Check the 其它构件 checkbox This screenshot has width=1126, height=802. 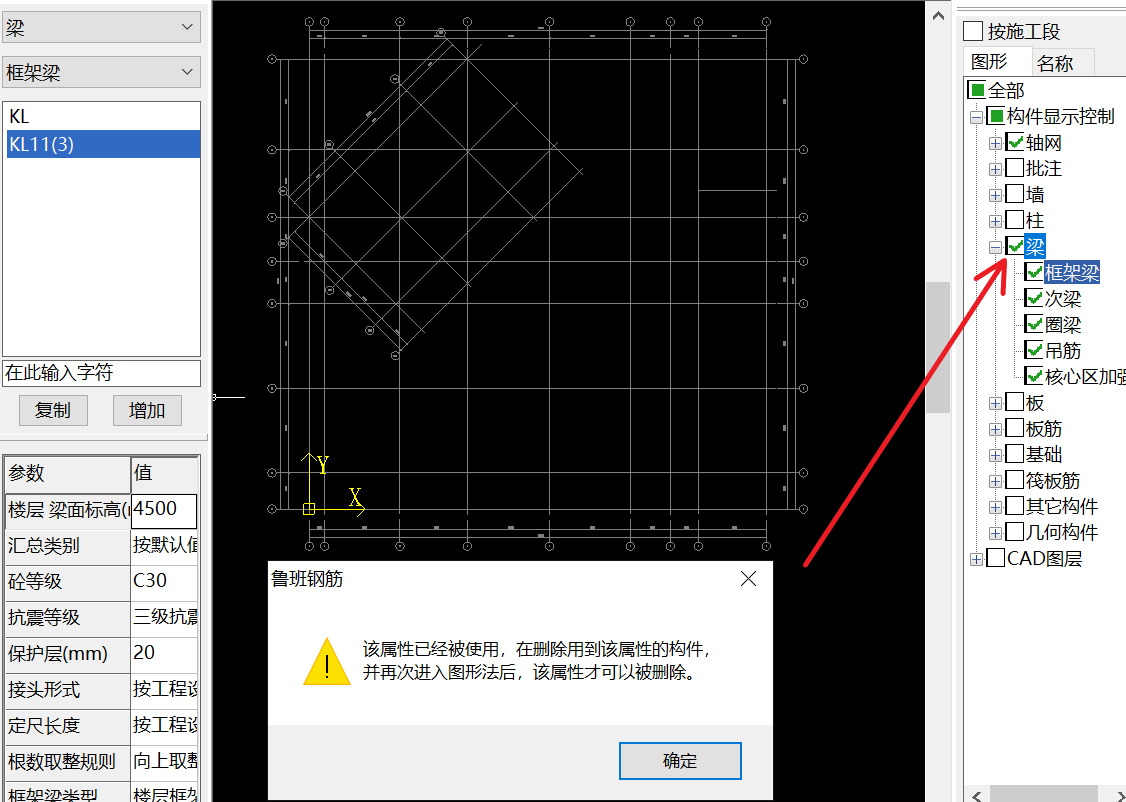tap(1015, 505)
